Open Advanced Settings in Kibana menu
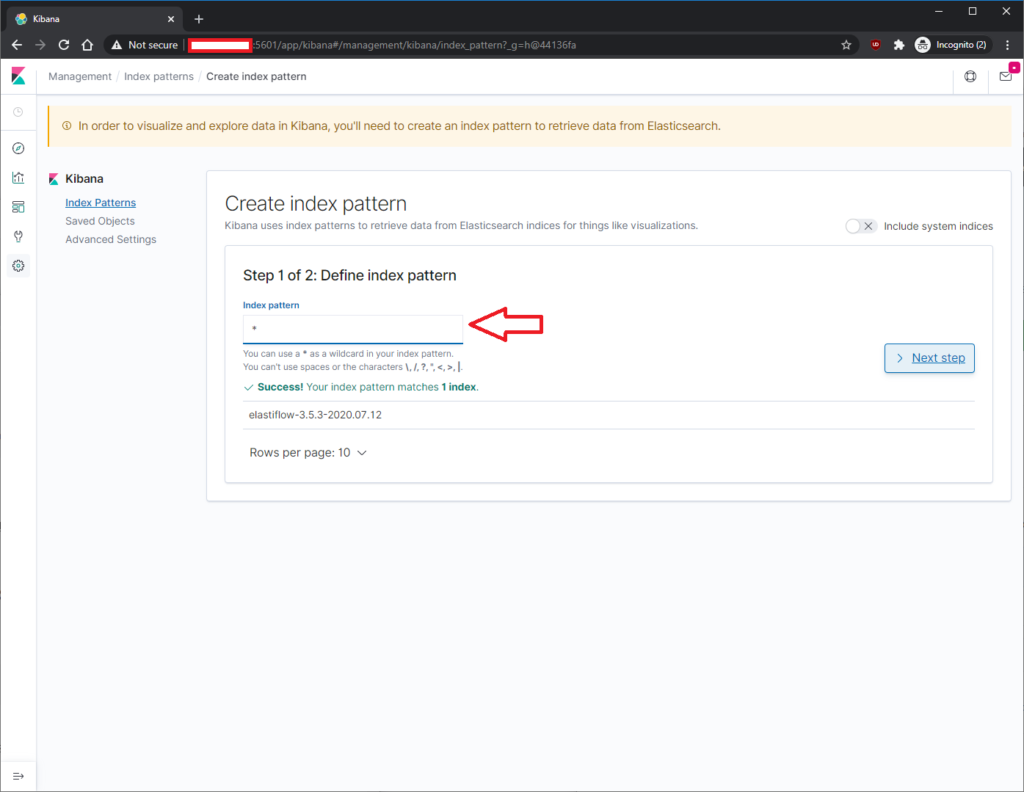Image resolution: width=1024 pixels, height=792 pixels. (x=111, y=240)
